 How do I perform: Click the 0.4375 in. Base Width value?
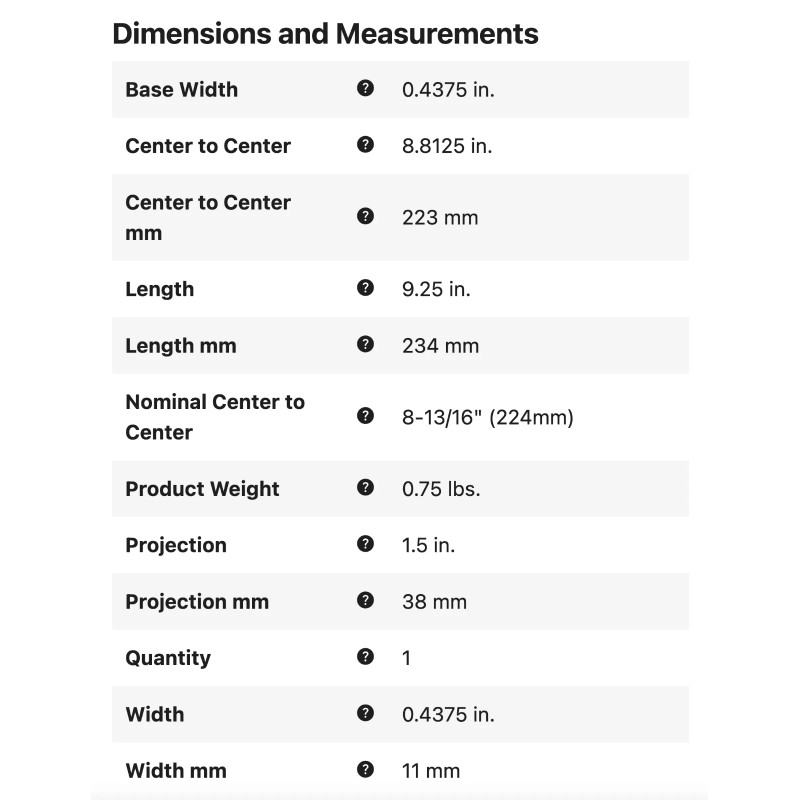pos(448,89)
